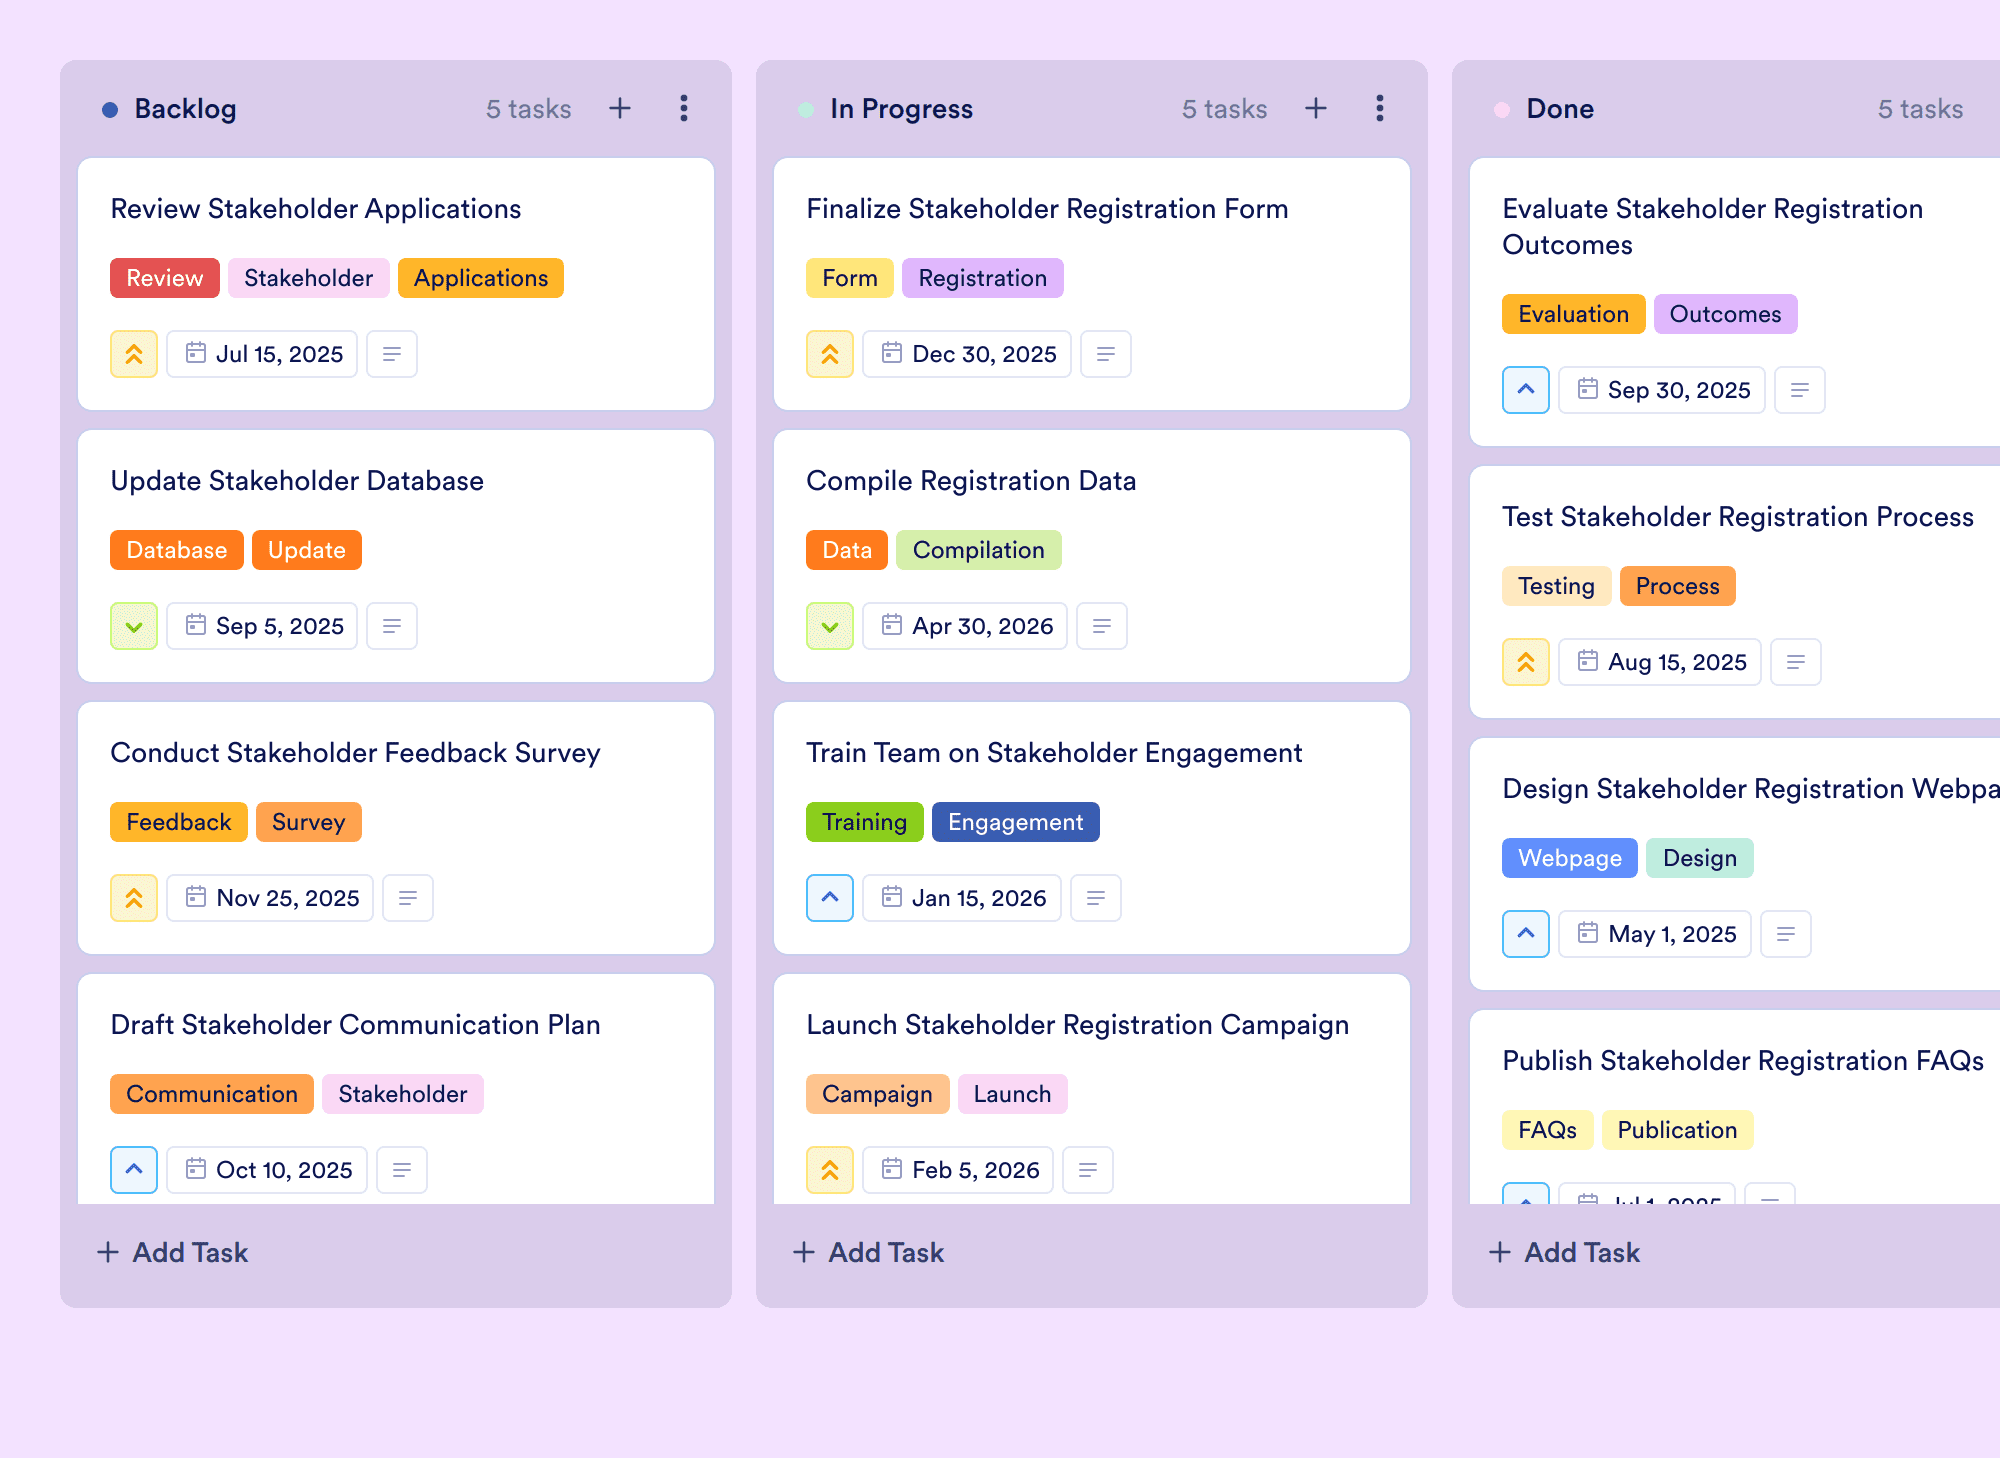The width and height of the screenshot is (2000, 1458).
Task: Open description icon on Review Stakeholder Applications card
Action: (392, 354)
